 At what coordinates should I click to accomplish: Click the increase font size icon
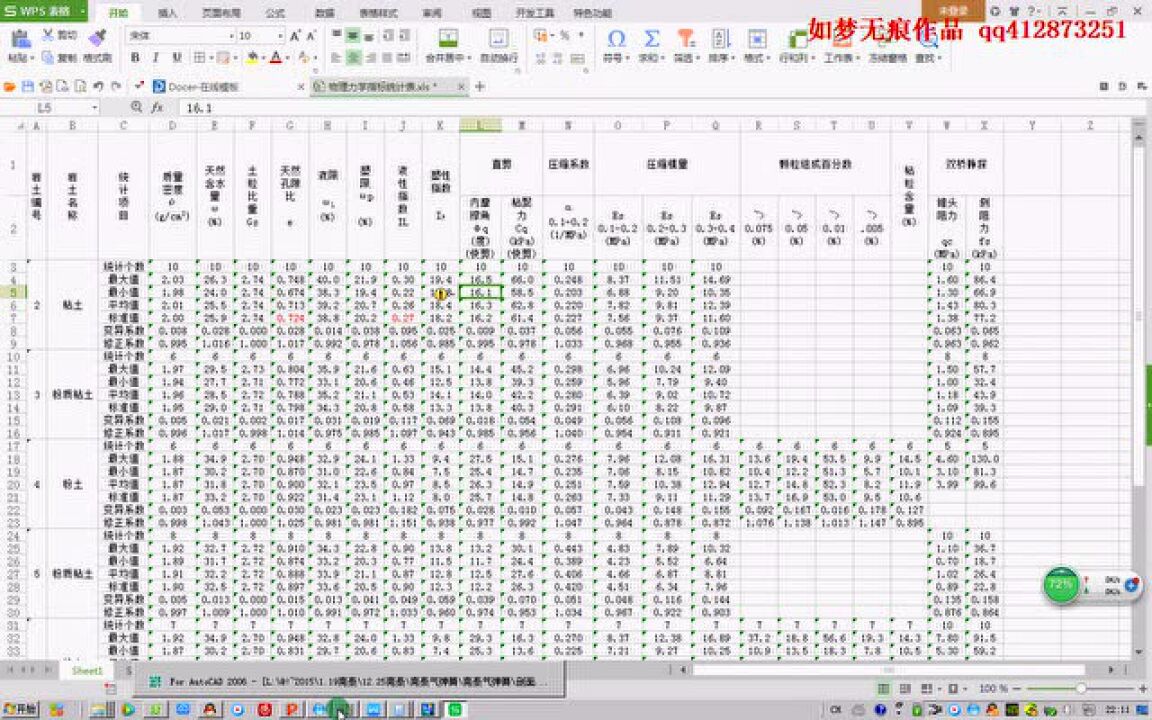[295, 36]
